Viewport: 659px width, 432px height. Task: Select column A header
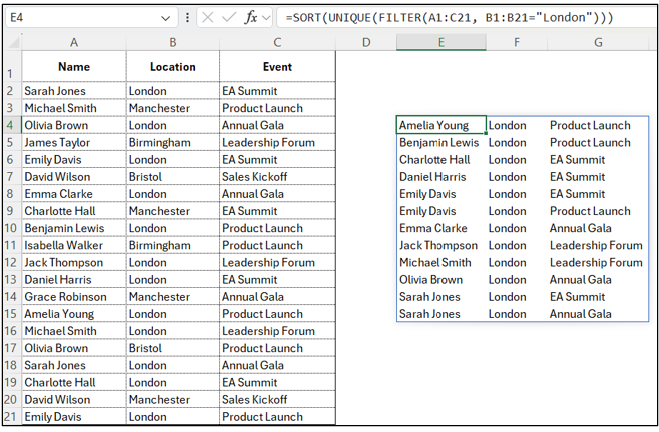[x=74, y=41]
